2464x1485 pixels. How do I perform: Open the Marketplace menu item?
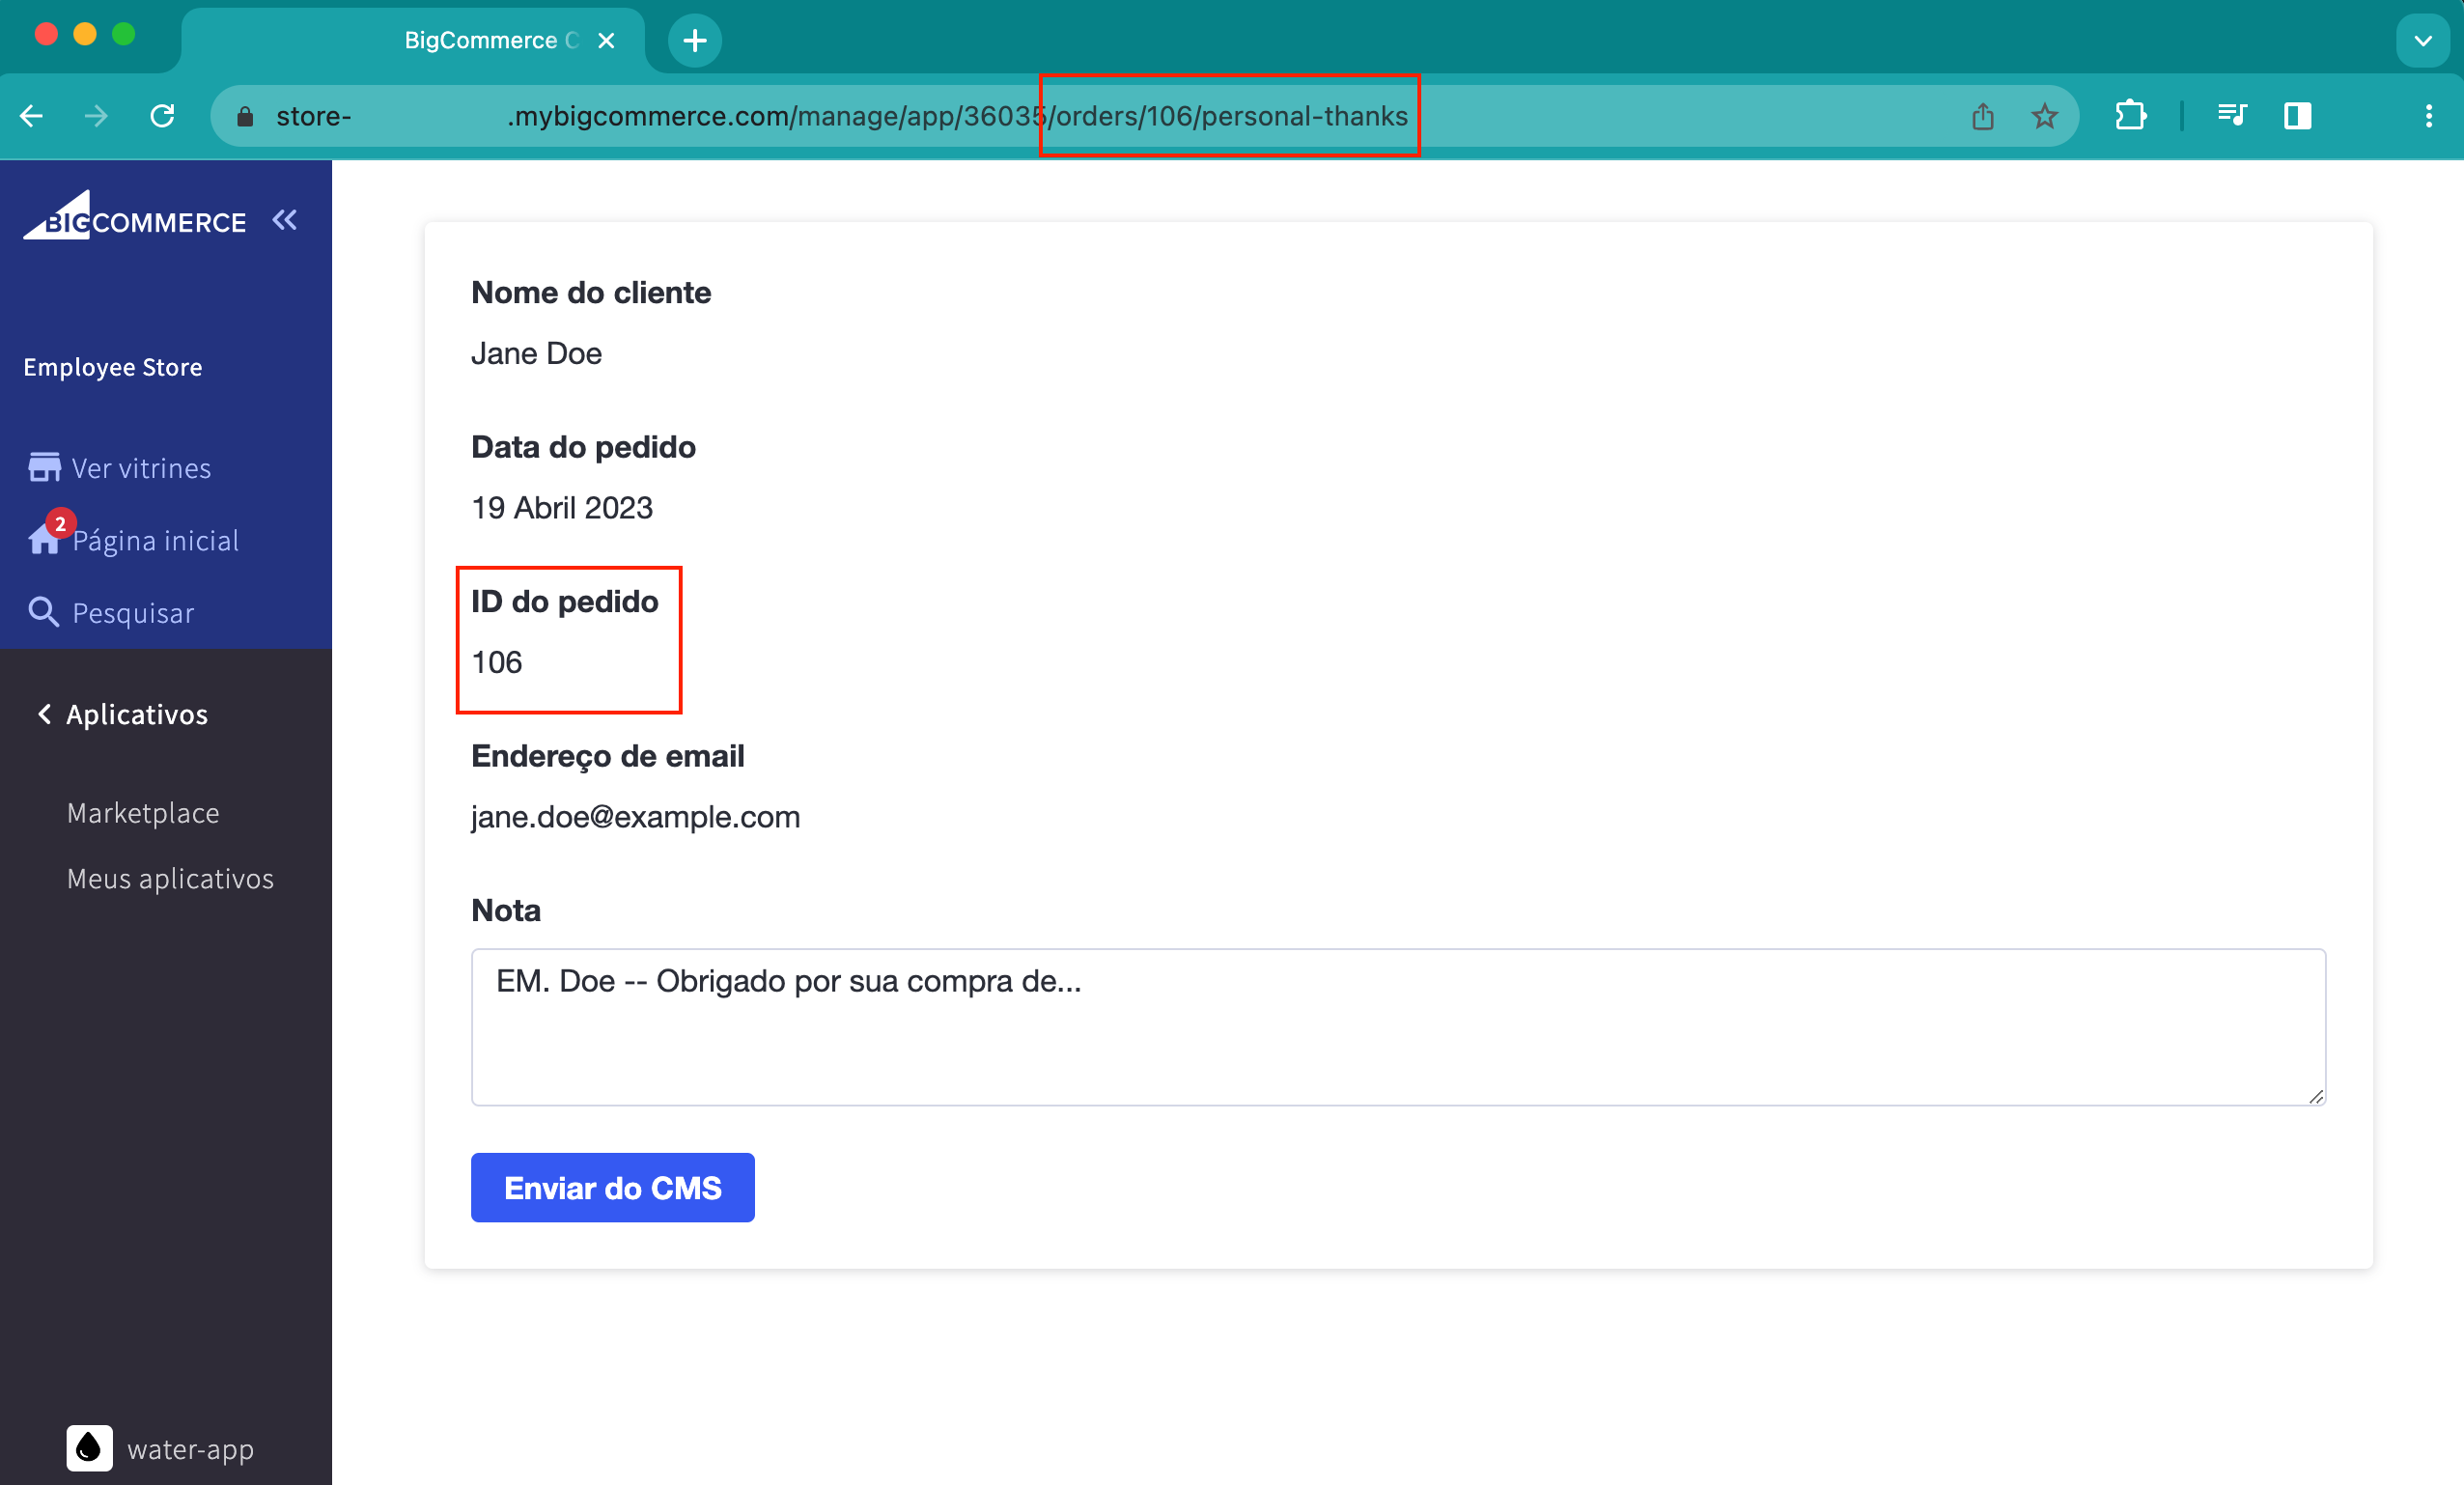(144, 811)
